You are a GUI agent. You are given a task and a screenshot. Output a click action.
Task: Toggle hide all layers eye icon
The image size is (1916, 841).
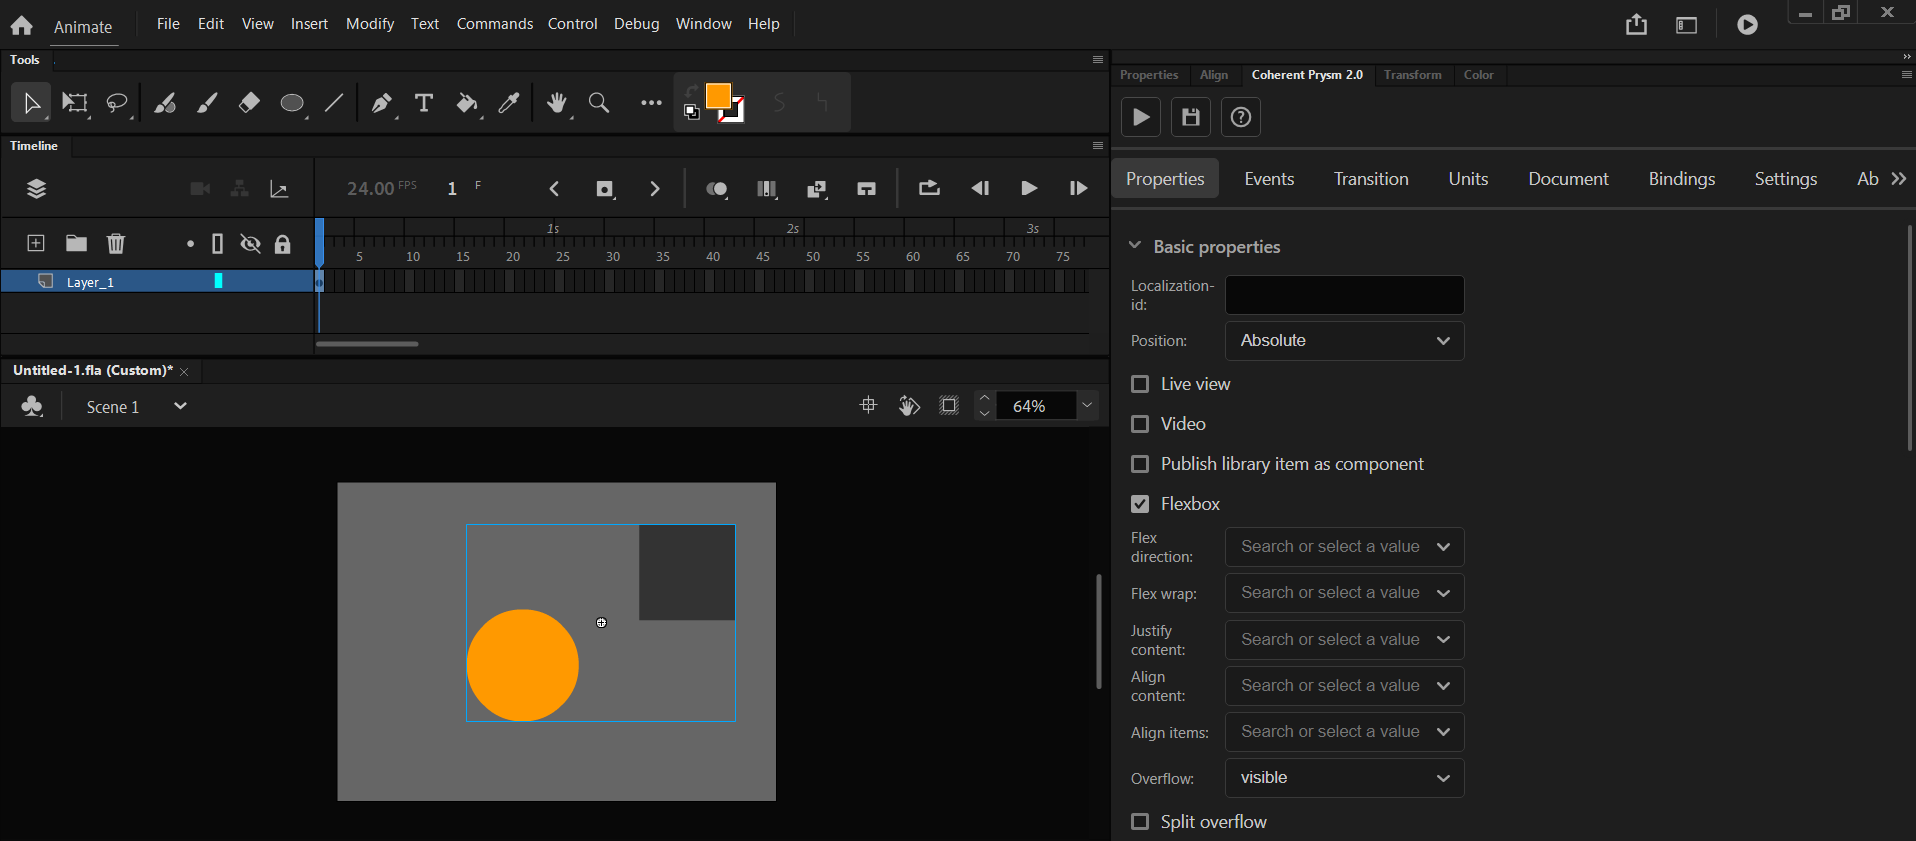pos(250,243)
